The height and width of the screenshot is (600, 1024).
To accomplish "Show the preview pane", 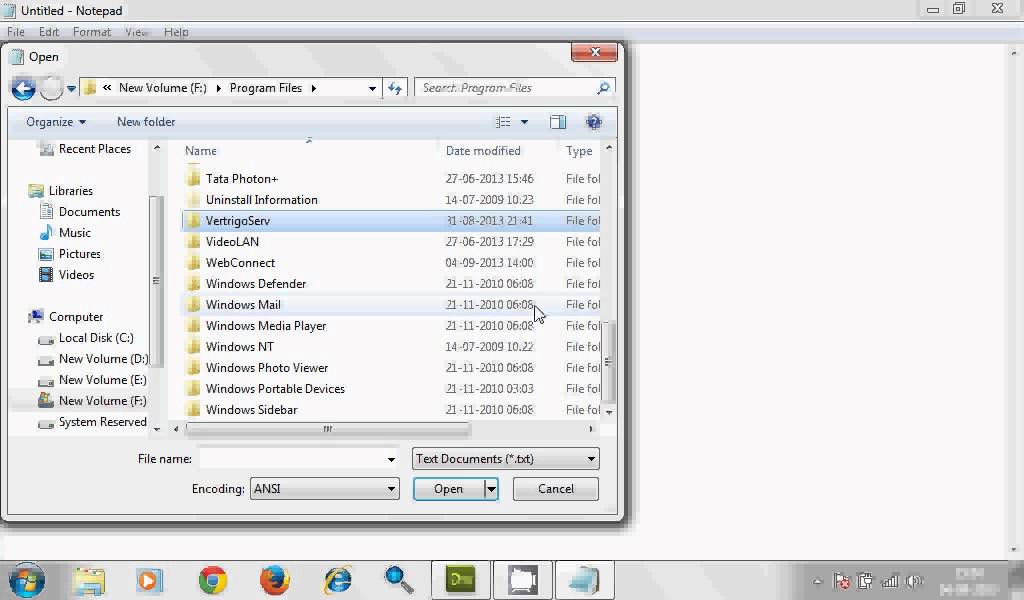I will (x=558, y=122).
